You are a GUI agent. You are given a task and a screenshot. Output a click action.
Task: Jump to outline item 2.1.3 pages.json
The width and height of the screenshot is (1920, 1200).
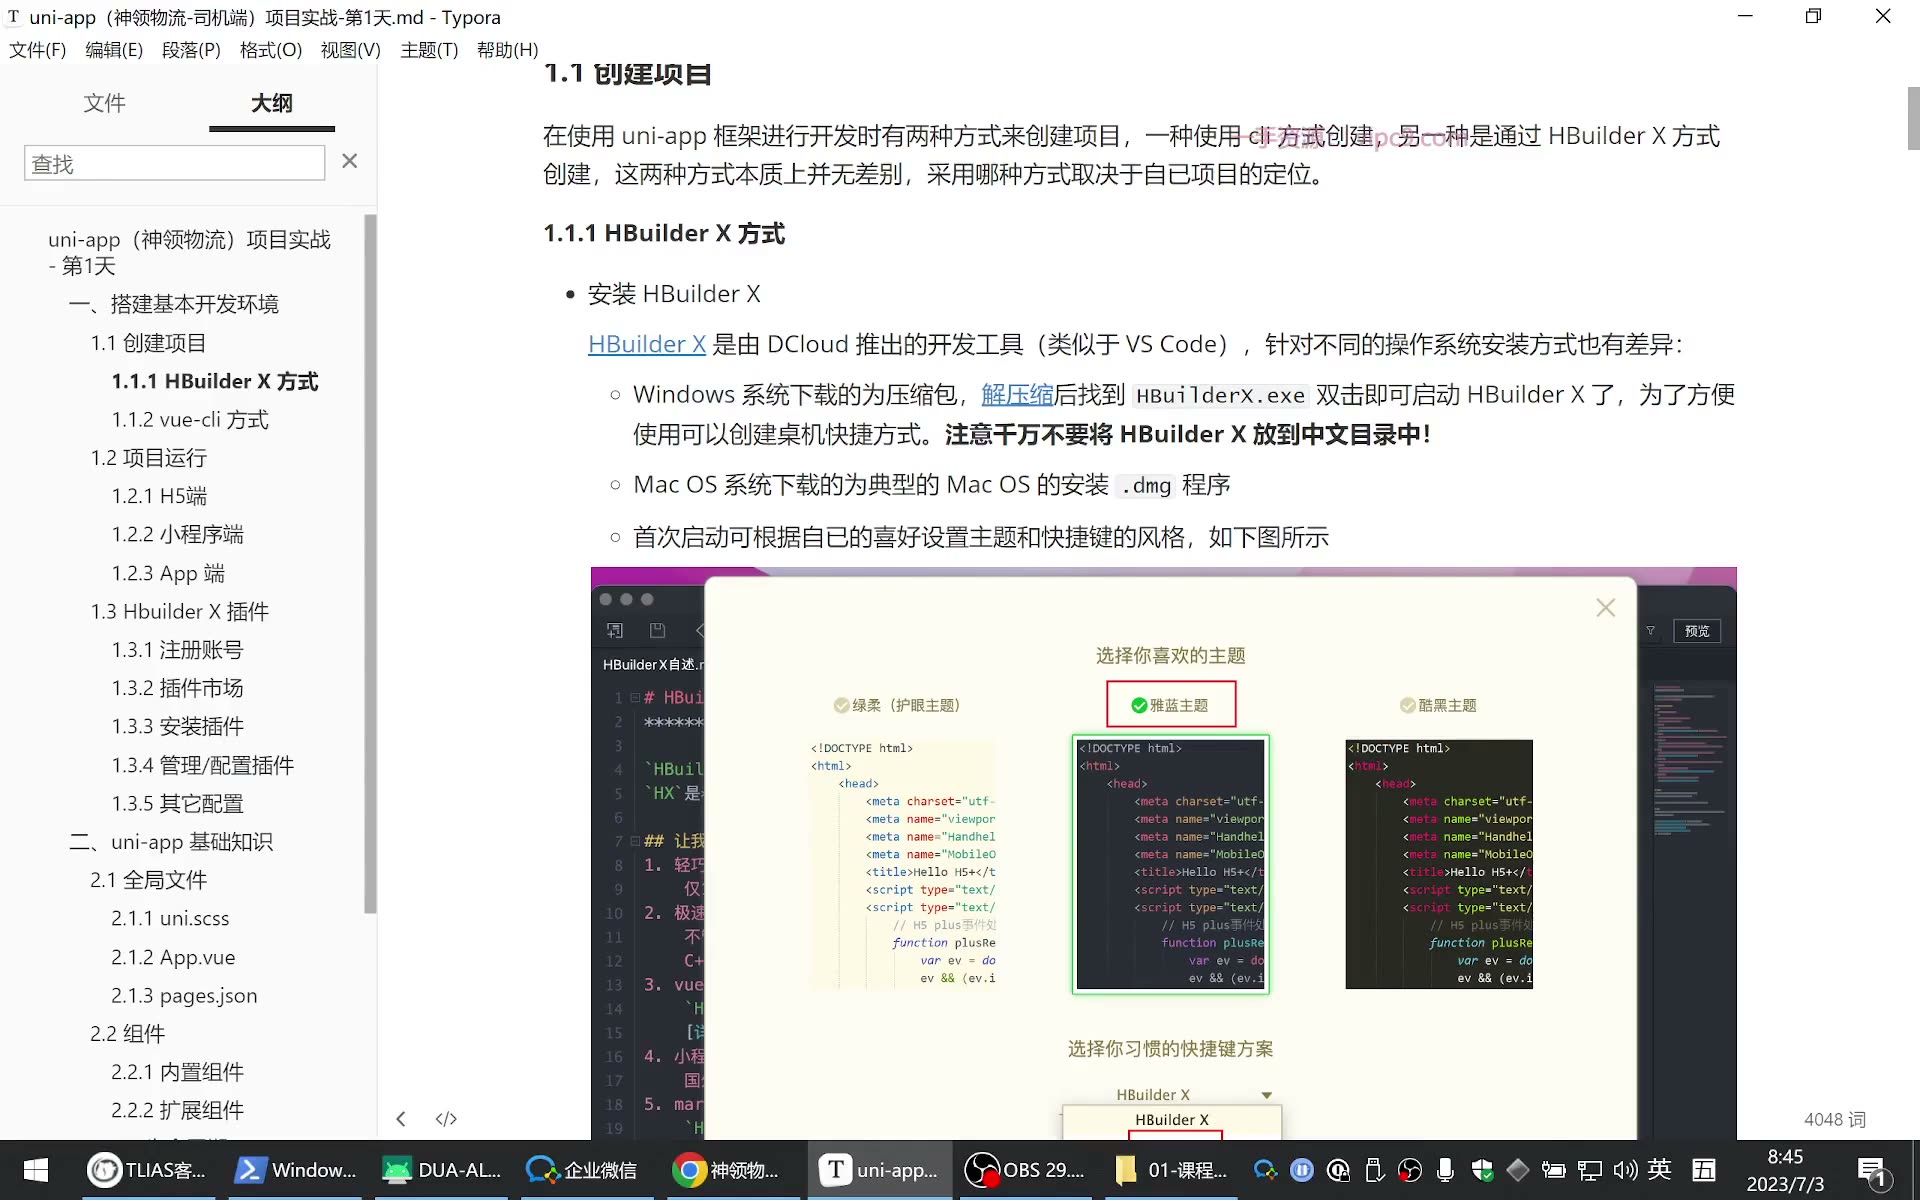[184, 995]
